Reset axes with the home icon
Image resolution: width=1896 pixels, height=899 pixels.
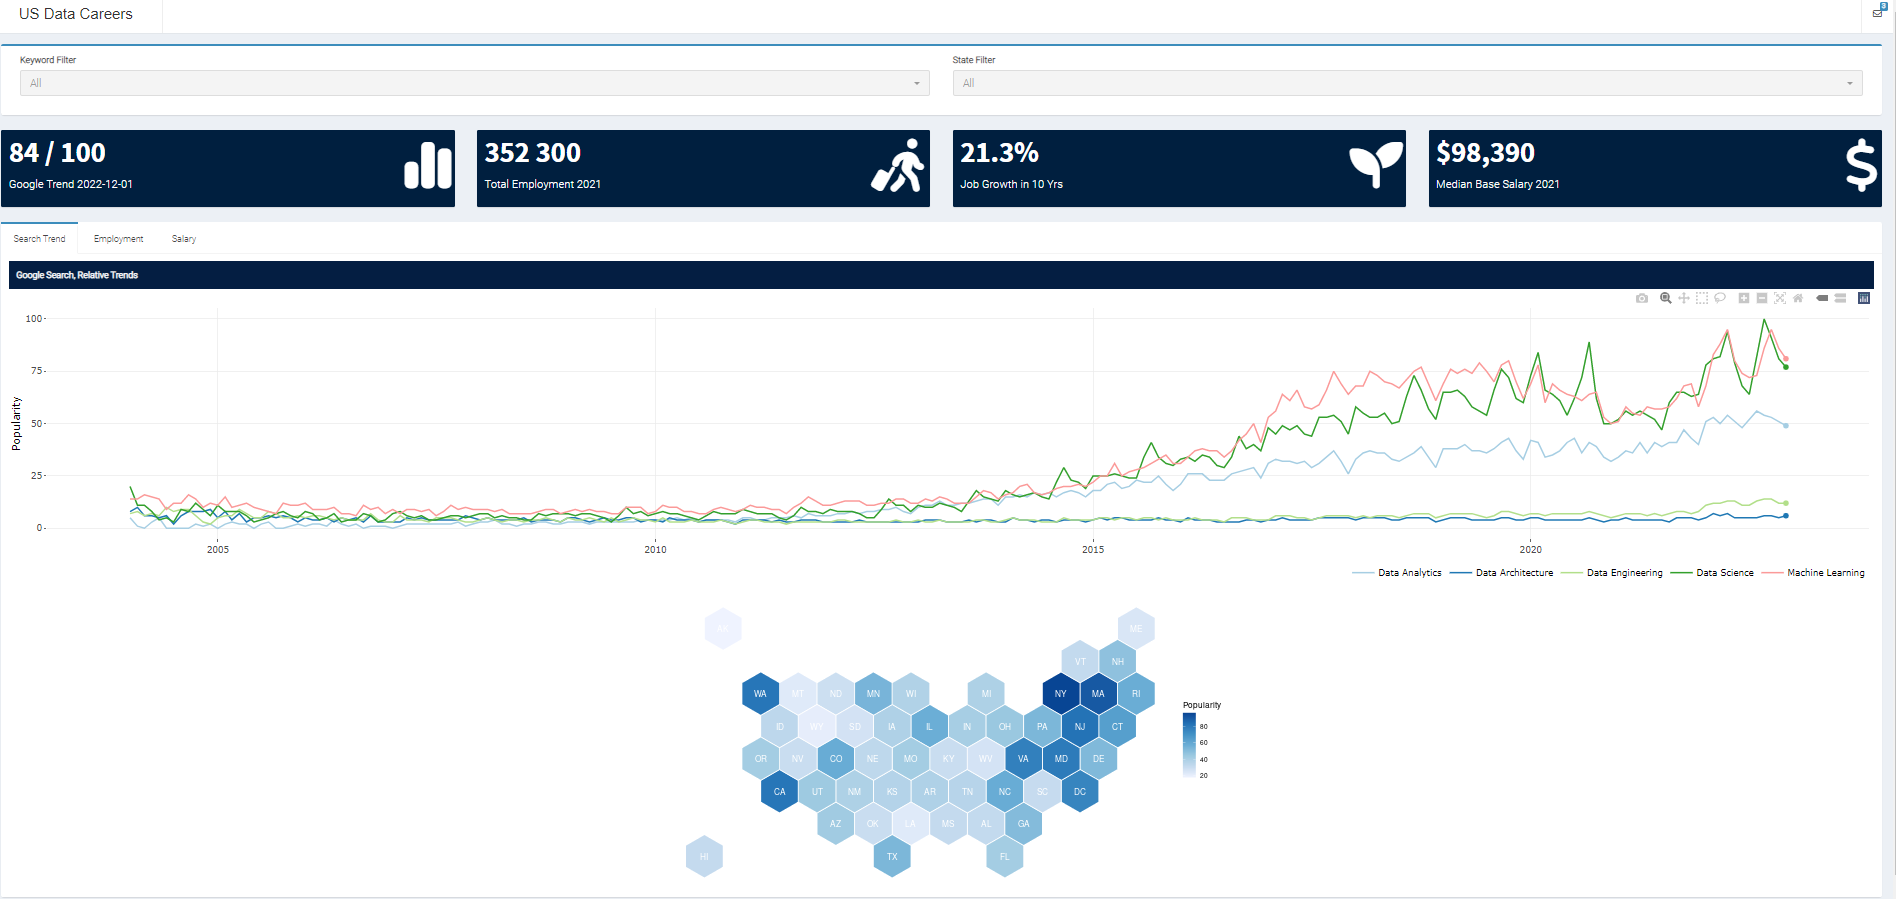pyautogui.click(x=1798, y=298)
